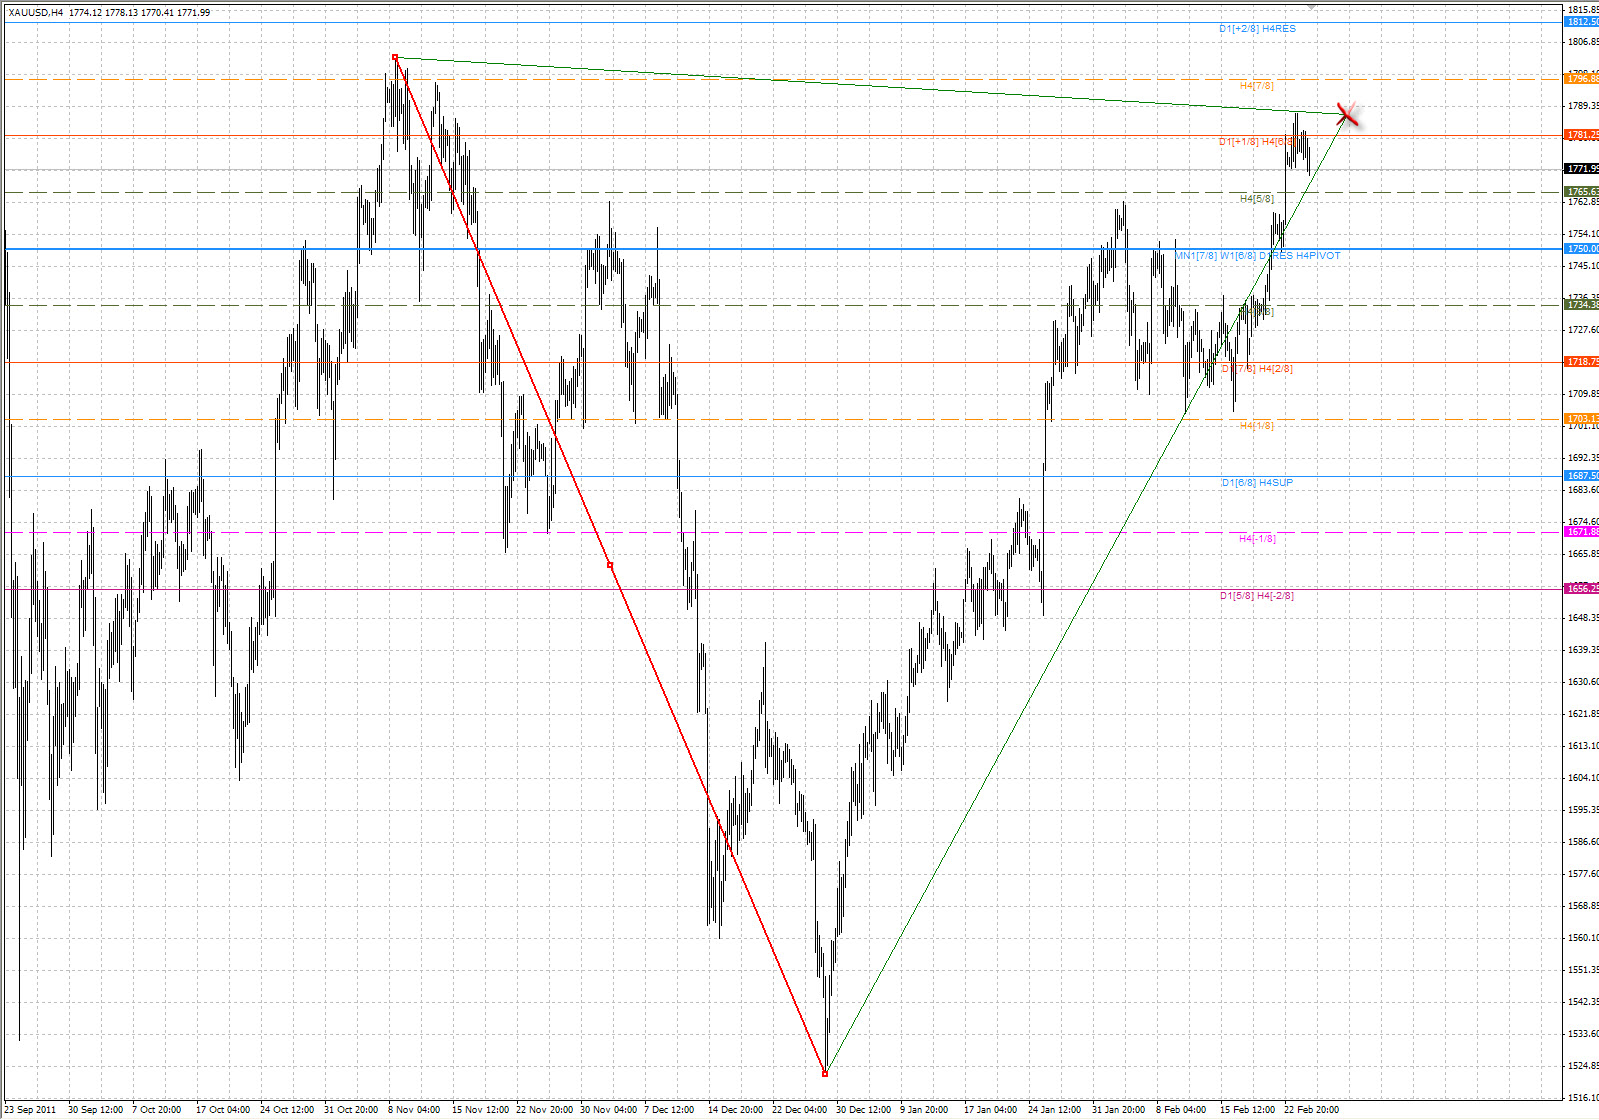The width and height of the screenshot is (1599, 1120).
Task: Click the black current price tag 1771.99
Action: click(x=1581, y=169)
